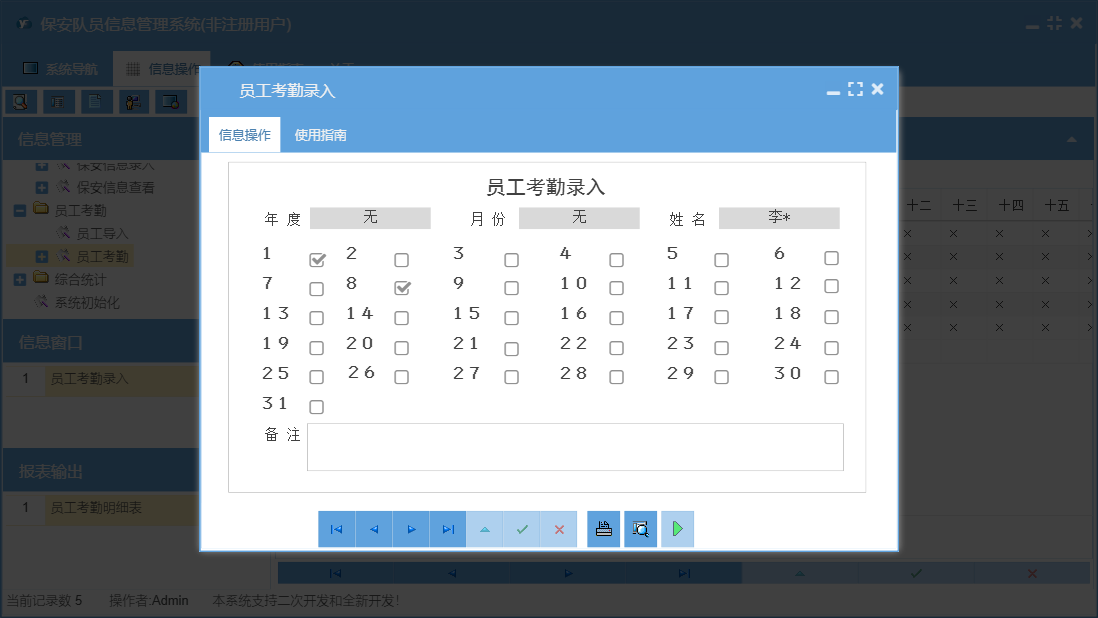Image resolution: width=1098 pixels, height=618 pixels.
Task: Open the document toolbar icon
Action: pos(96,101)
